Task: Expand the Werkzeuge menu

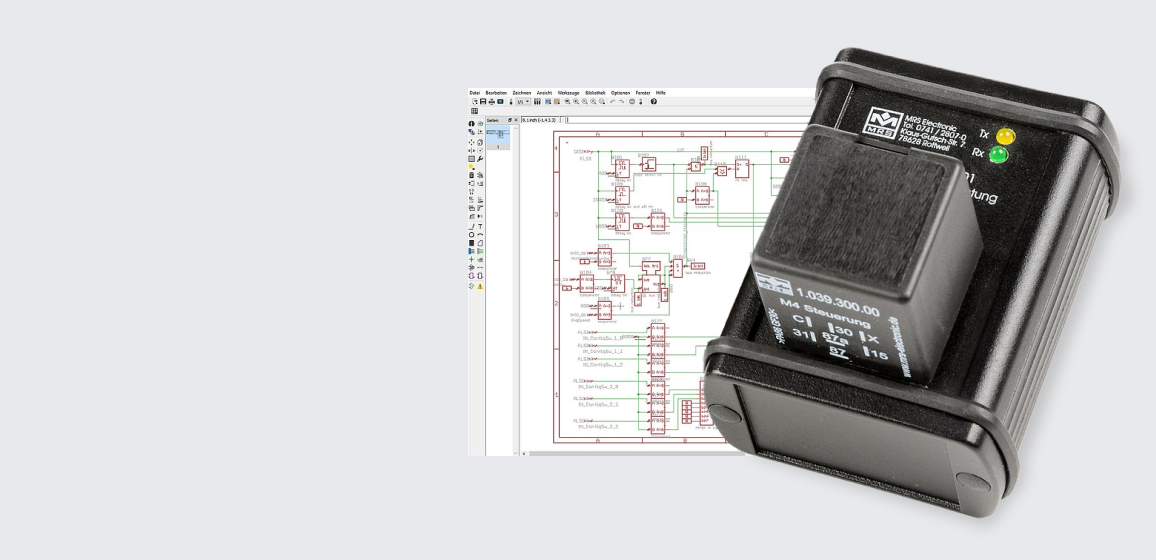Action: (x=568, y=92)
